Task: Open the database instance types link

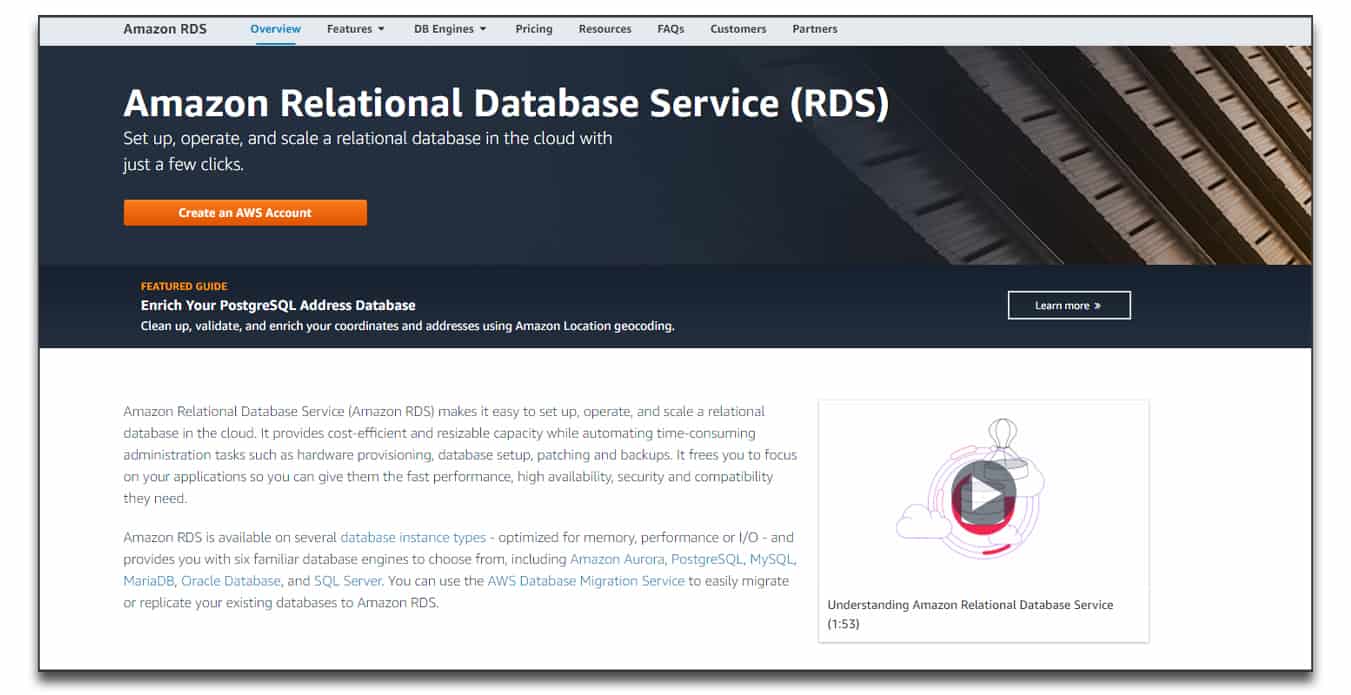Action: [x=413, y=537]
